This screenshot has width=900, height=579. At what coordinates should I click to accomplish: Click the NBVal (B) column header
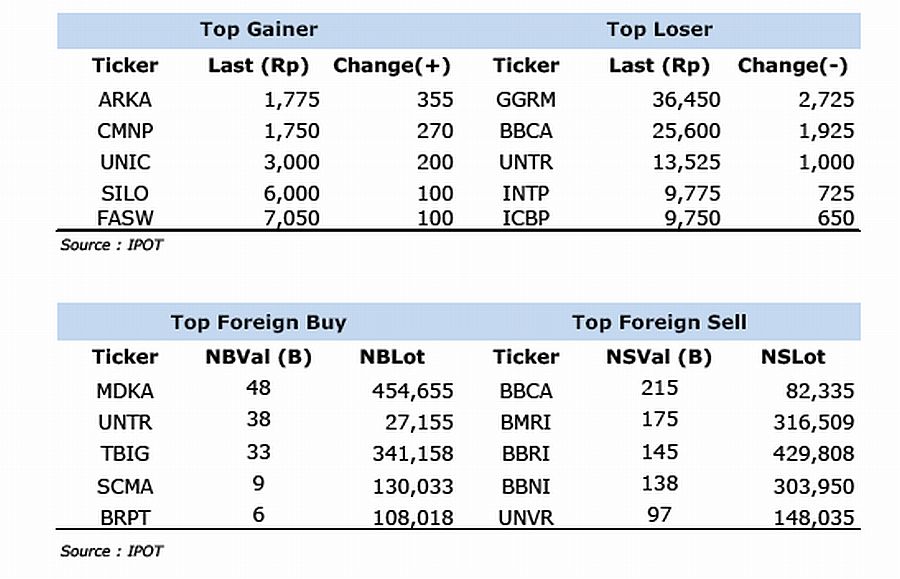click(x=258, y=357)
